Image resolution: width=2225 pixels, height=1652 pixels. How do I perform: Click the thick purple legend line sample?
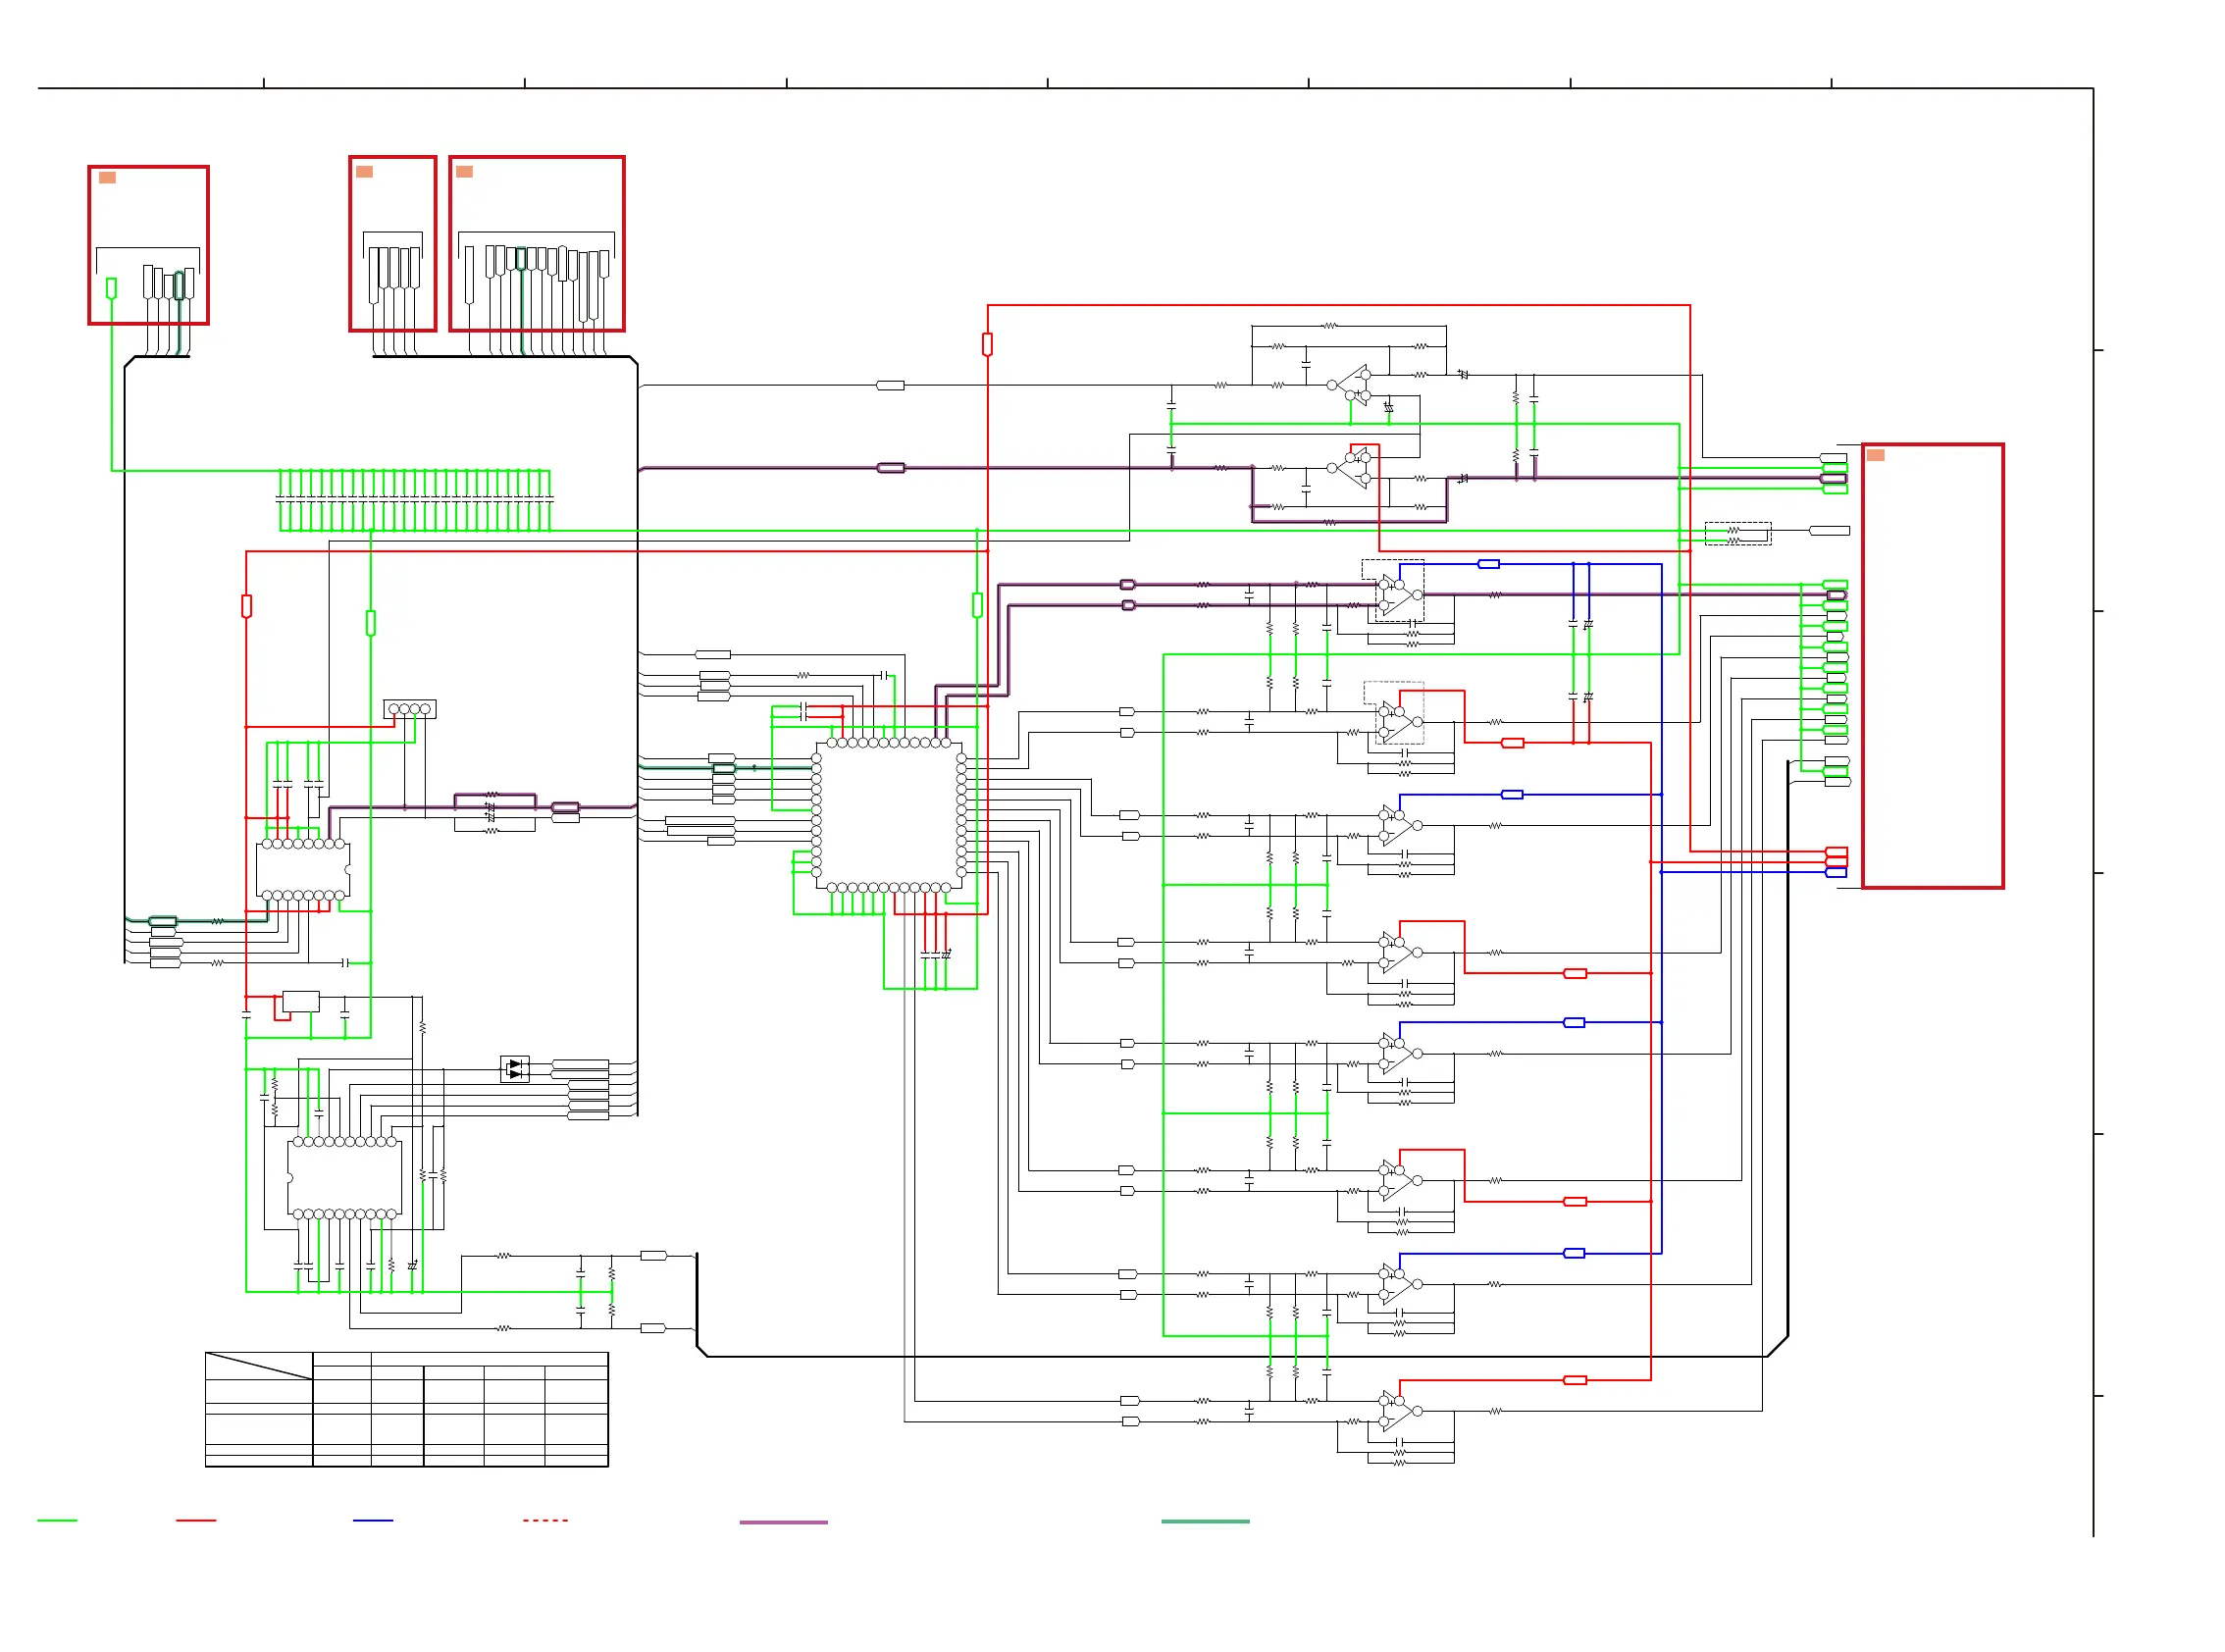coord(783,1522)
